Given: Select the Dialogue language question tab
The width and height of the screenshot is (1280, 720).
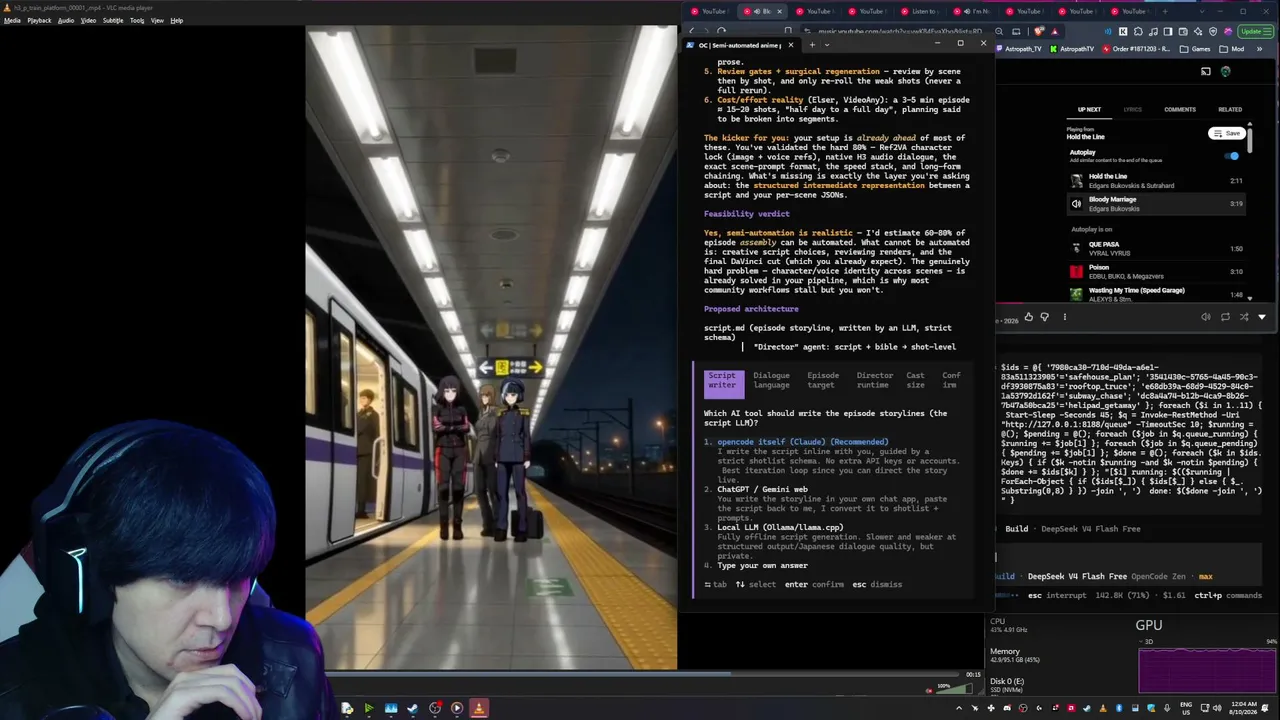Looking at the screenshot, I should point(771,380).
